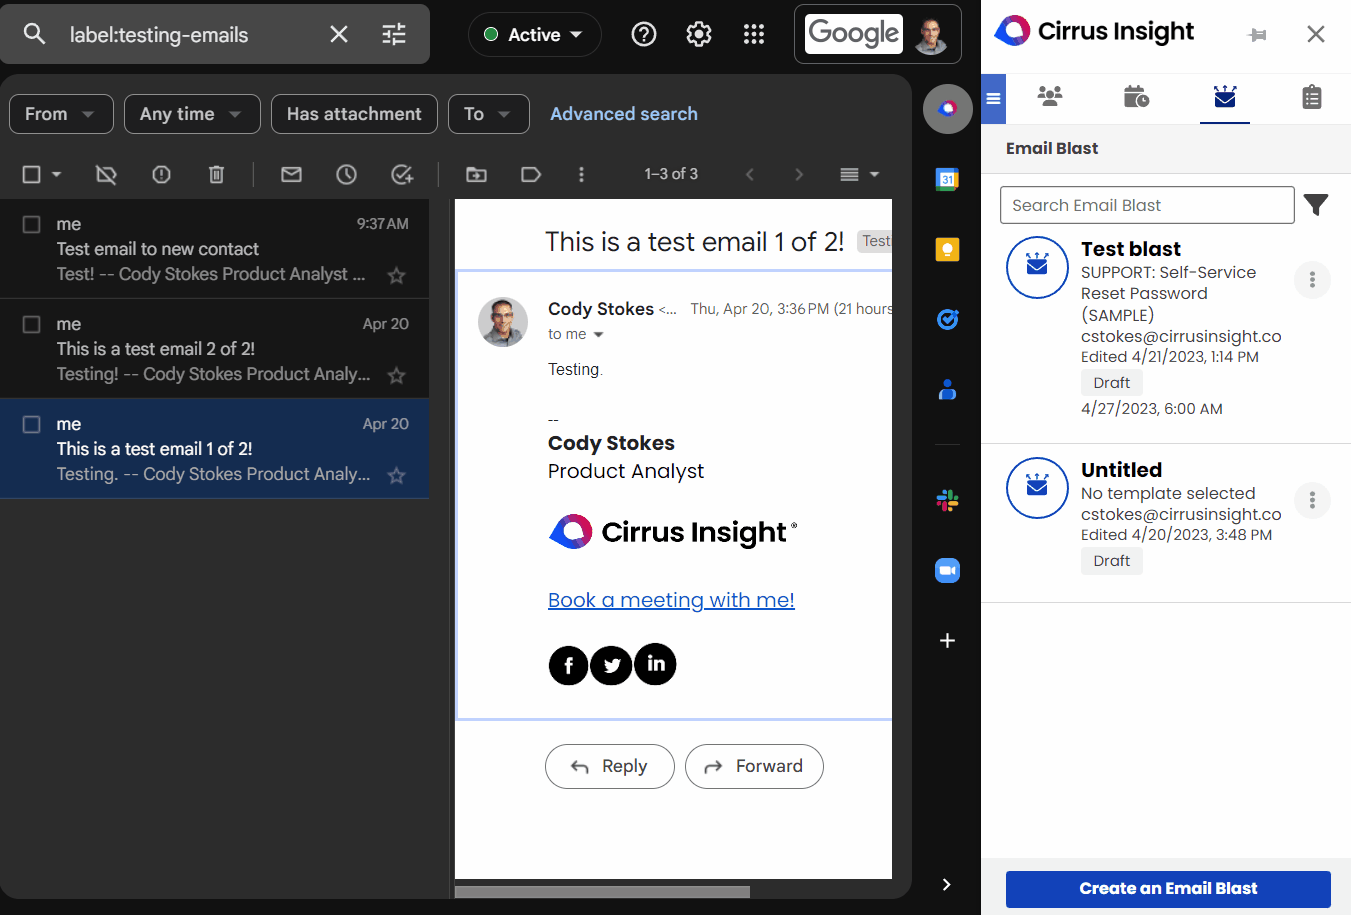Star the Test email to new contact
Viewport: 1351px width, 915px height.
397,275
